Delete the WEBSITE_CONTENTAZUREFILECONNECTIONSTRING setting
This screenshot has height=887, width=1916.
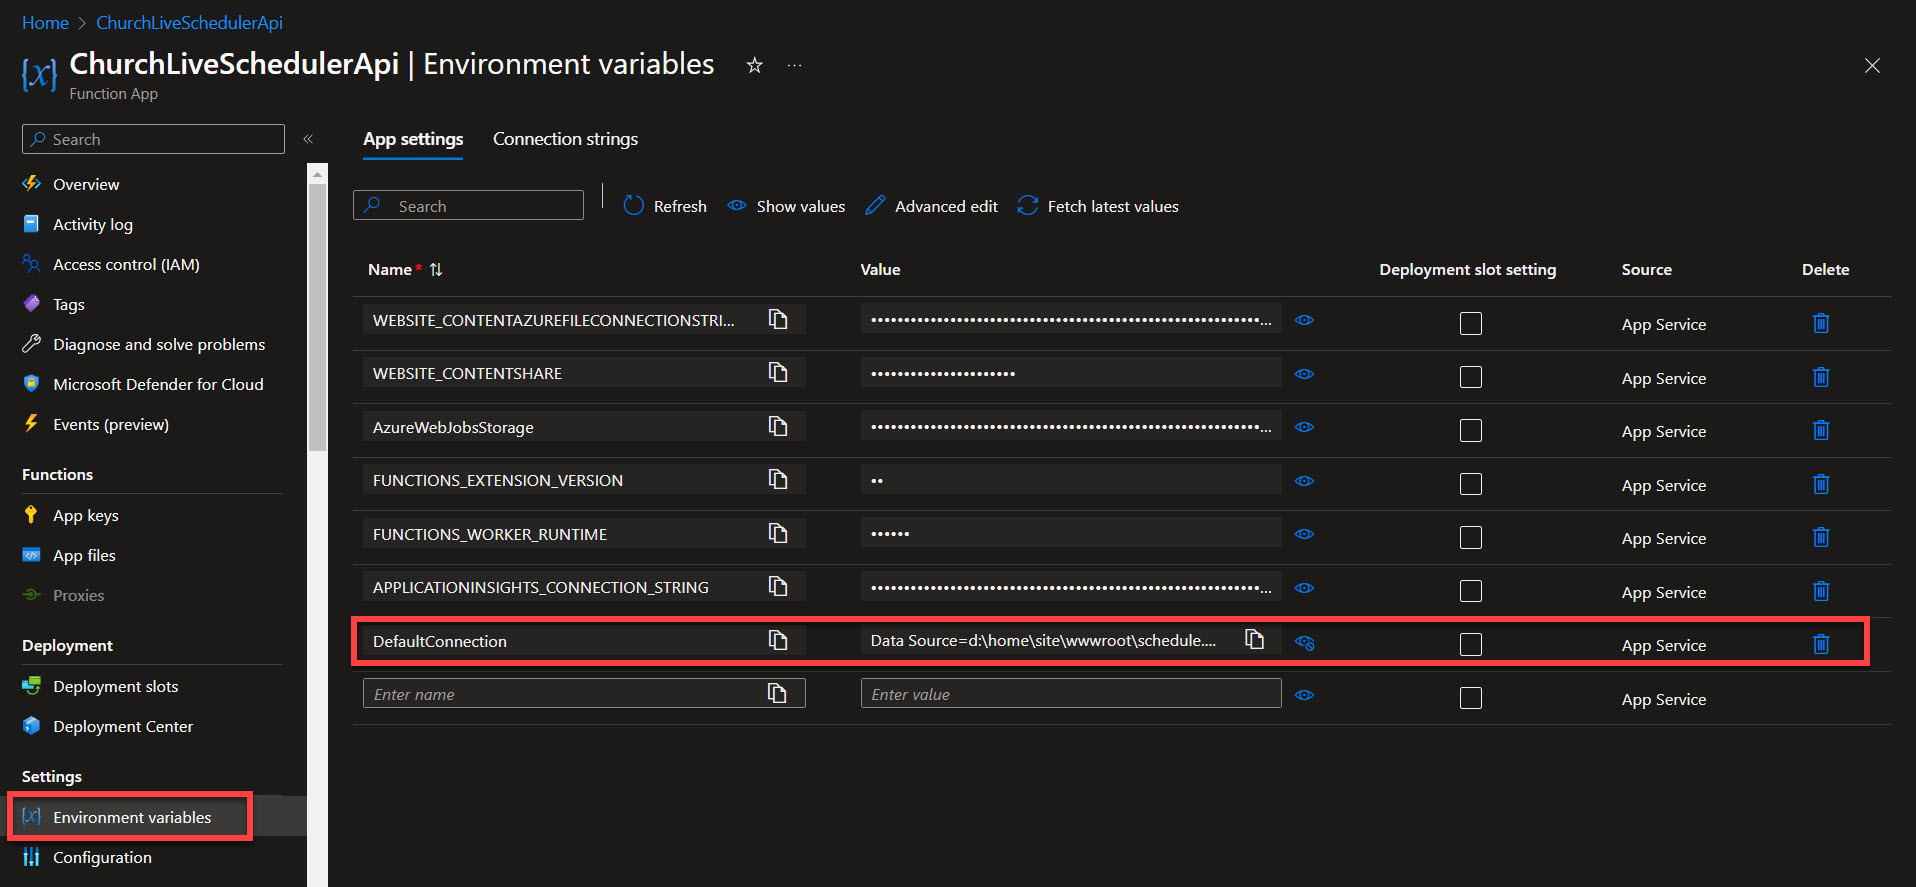(x=1821, y=323)
